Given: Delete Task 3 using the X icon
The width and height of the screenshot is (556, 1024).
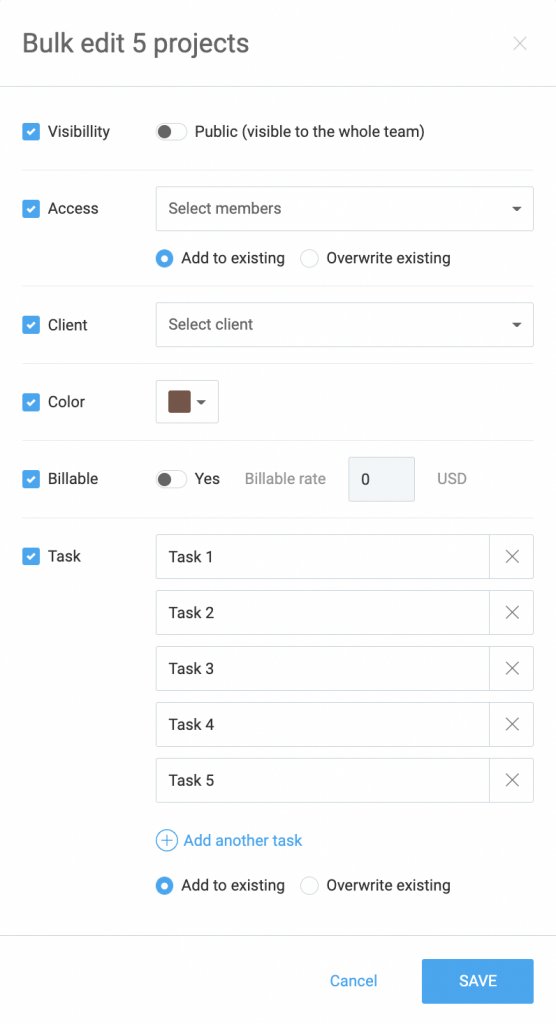Looking at the screenshot, I should coord(512,669).
